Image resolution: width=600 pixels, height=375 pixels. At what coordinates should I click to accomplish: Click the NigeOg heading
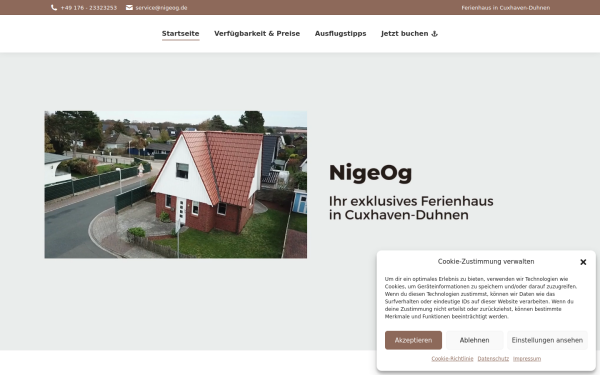tap(370, 173)
